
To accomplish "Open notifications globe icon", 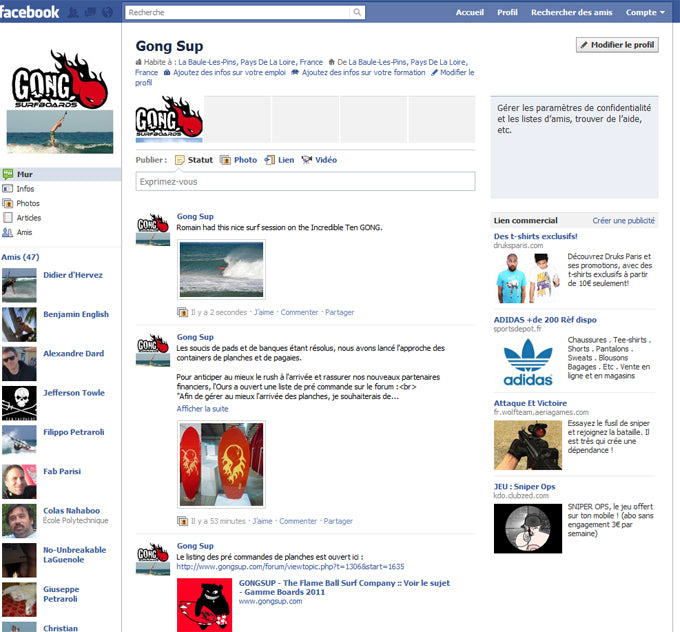I will (x=107, y=12).
